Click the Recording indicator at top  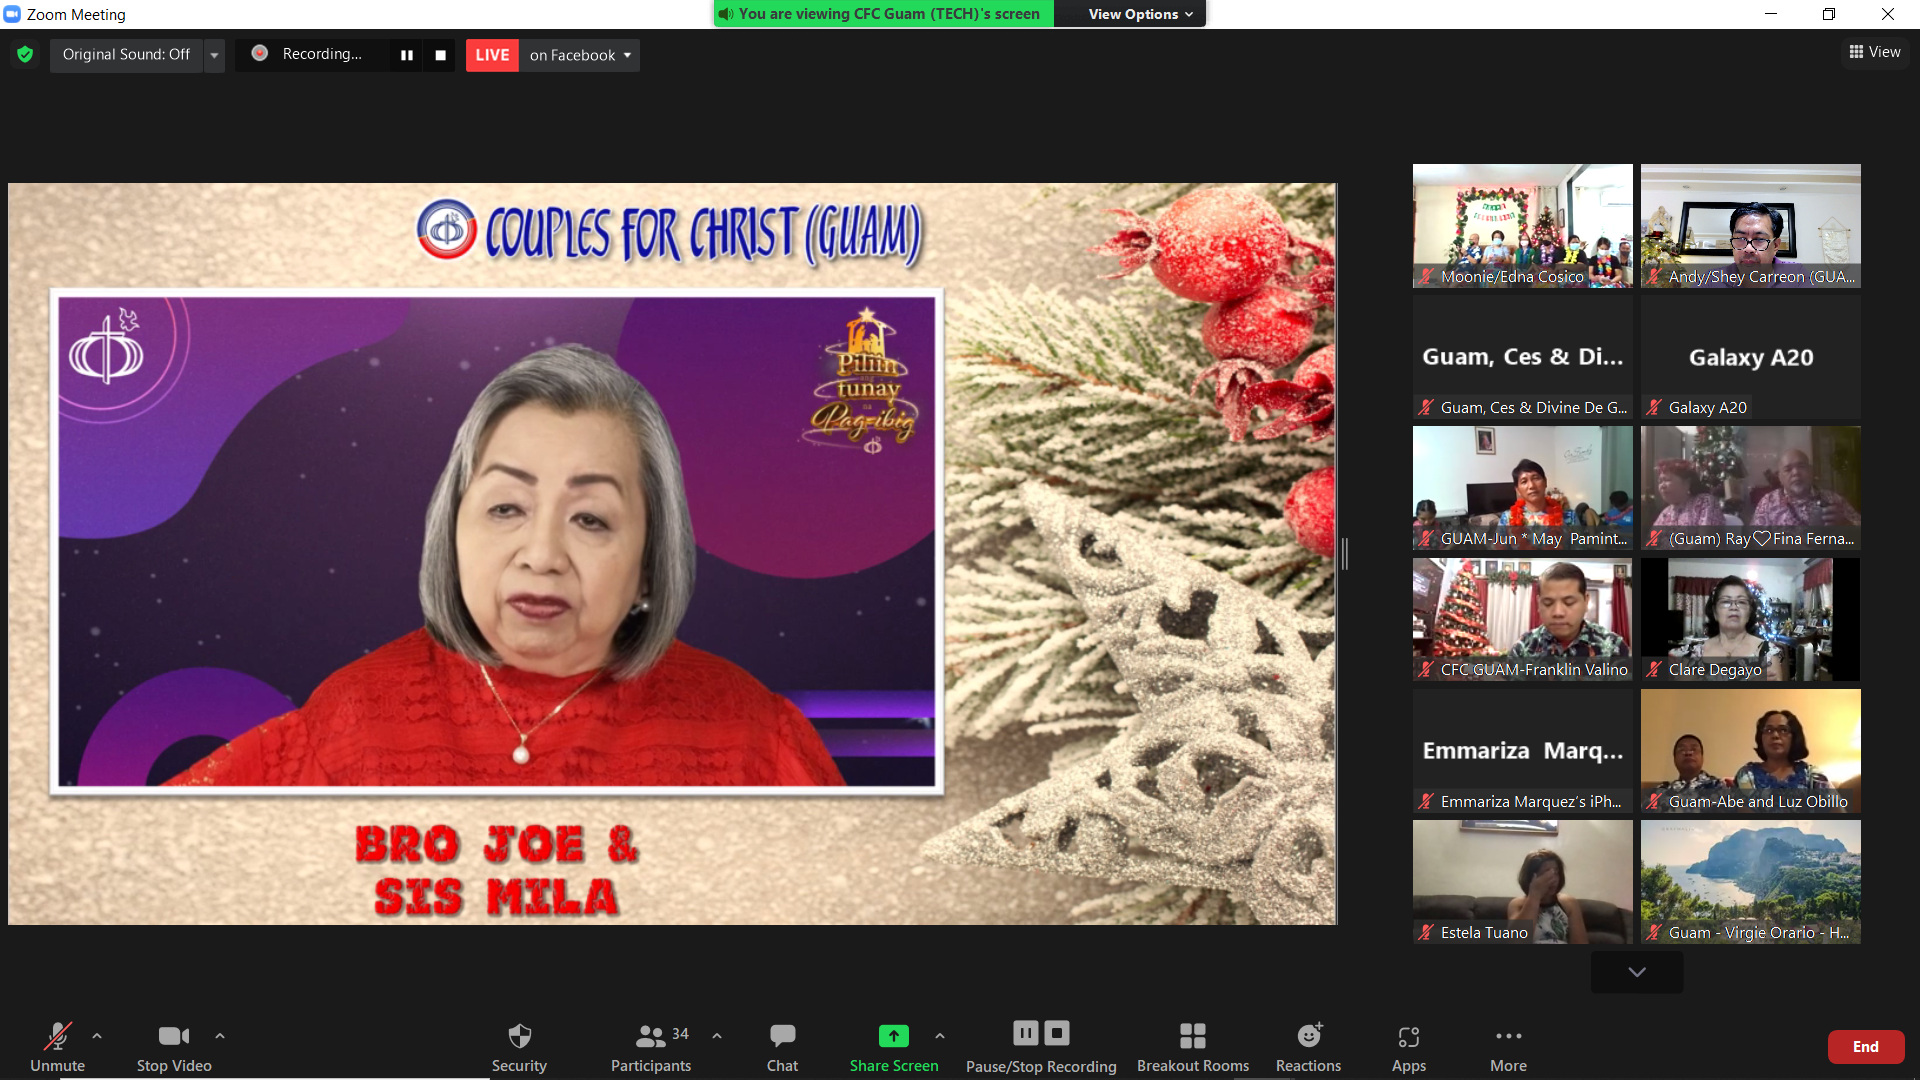[308, 54]
